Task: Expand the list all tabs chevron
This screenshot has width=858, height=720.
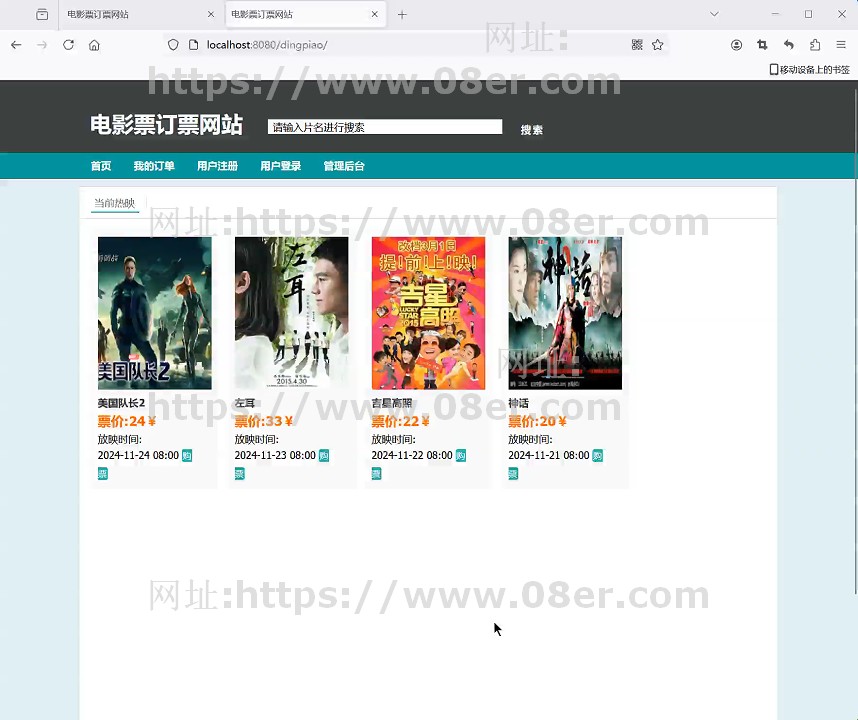Action: tap(714, 14)
